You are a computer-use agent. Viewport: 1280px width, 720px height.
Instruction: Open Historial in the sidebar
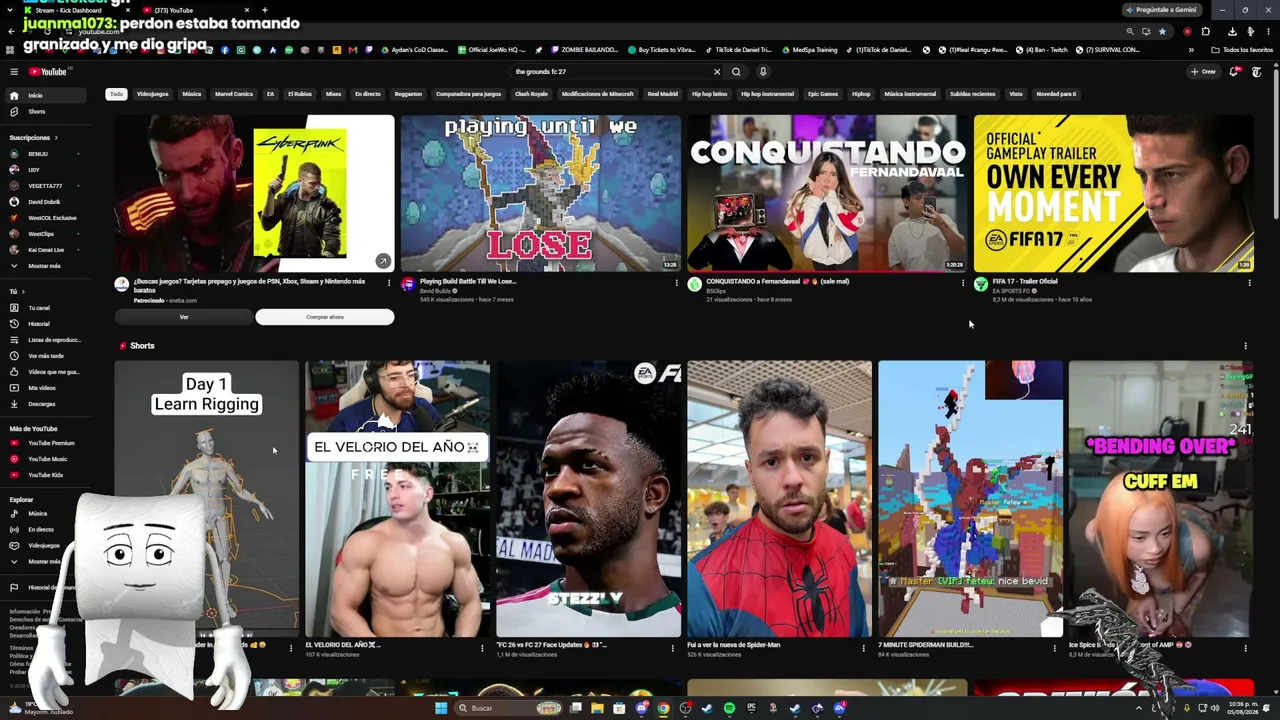tap(46, 324)
